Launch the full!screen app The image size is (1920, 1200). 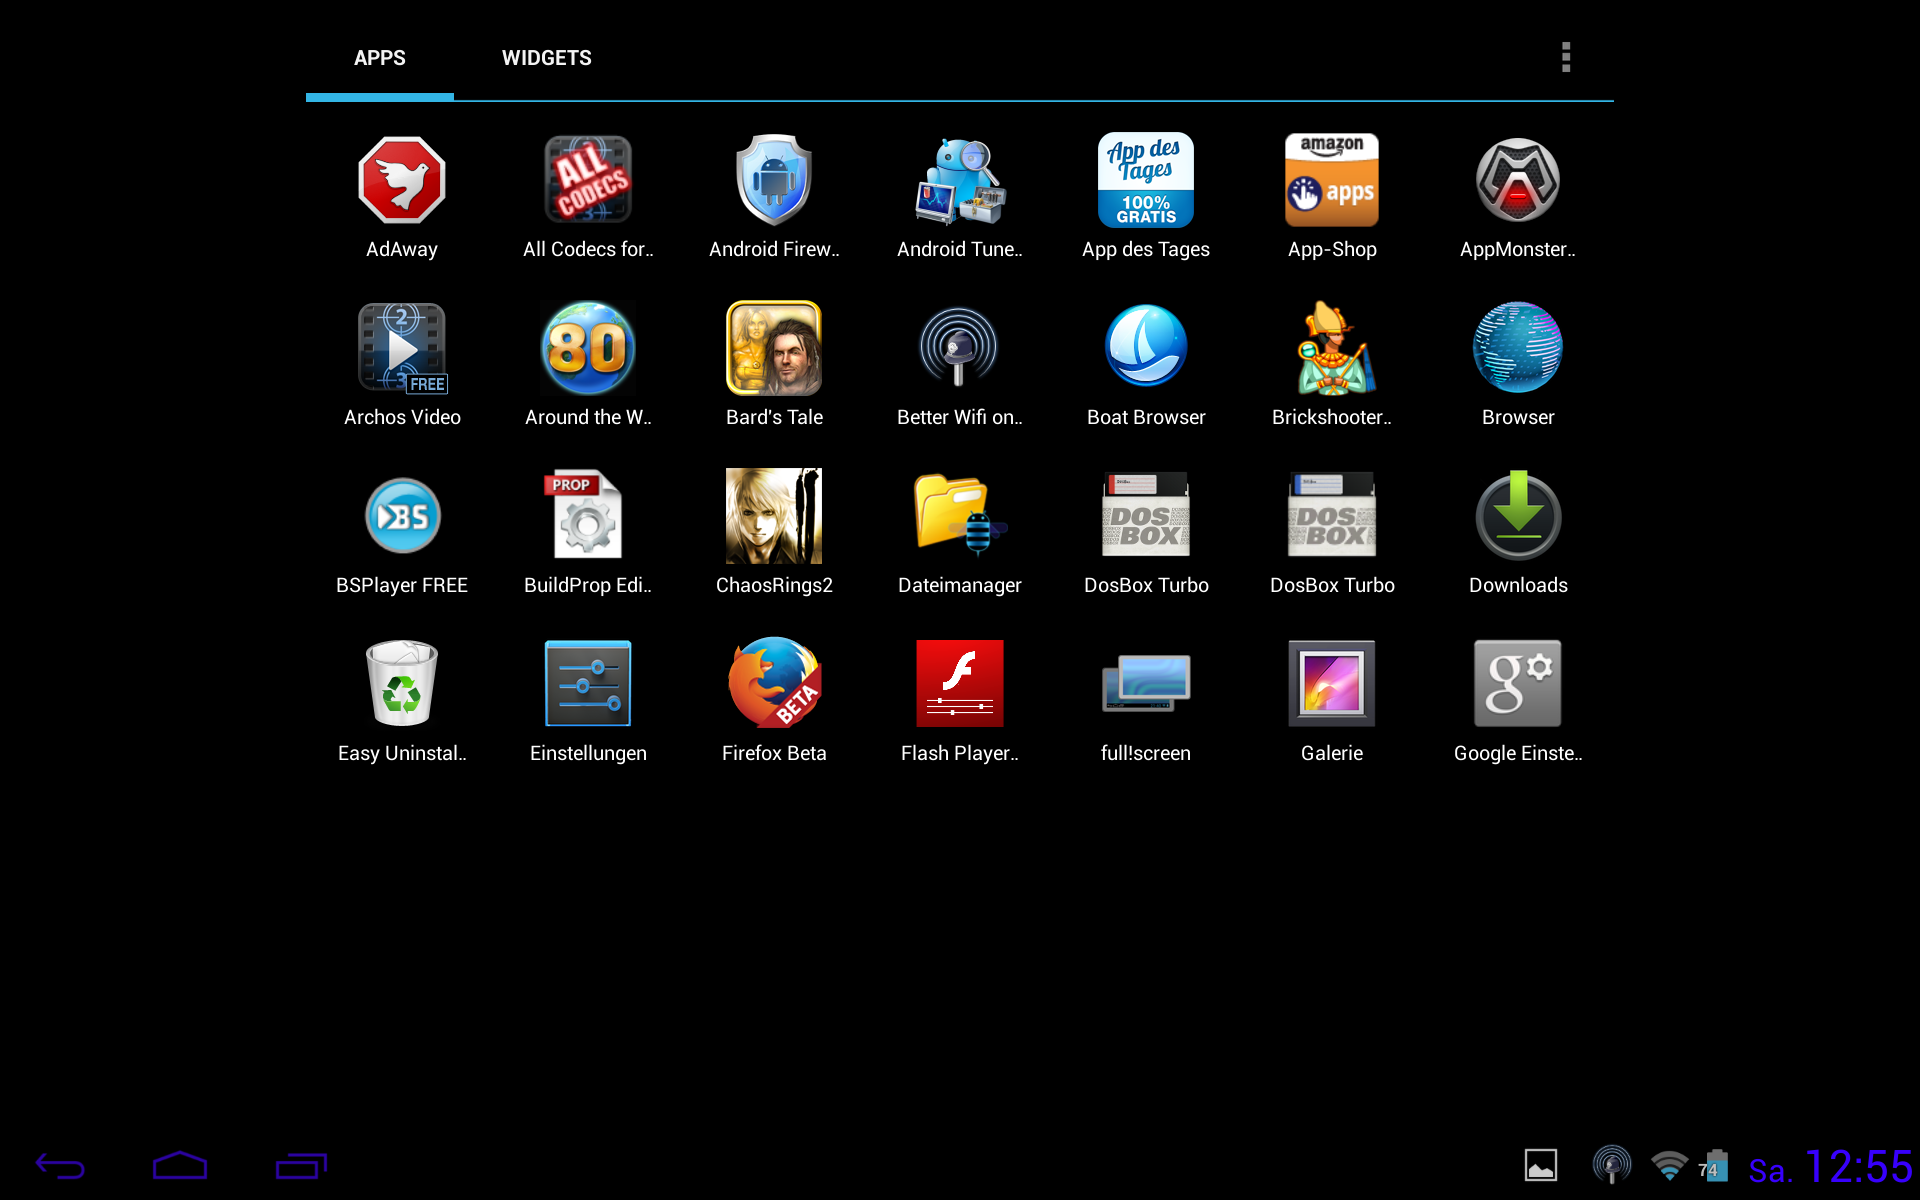pos(1146,683)
